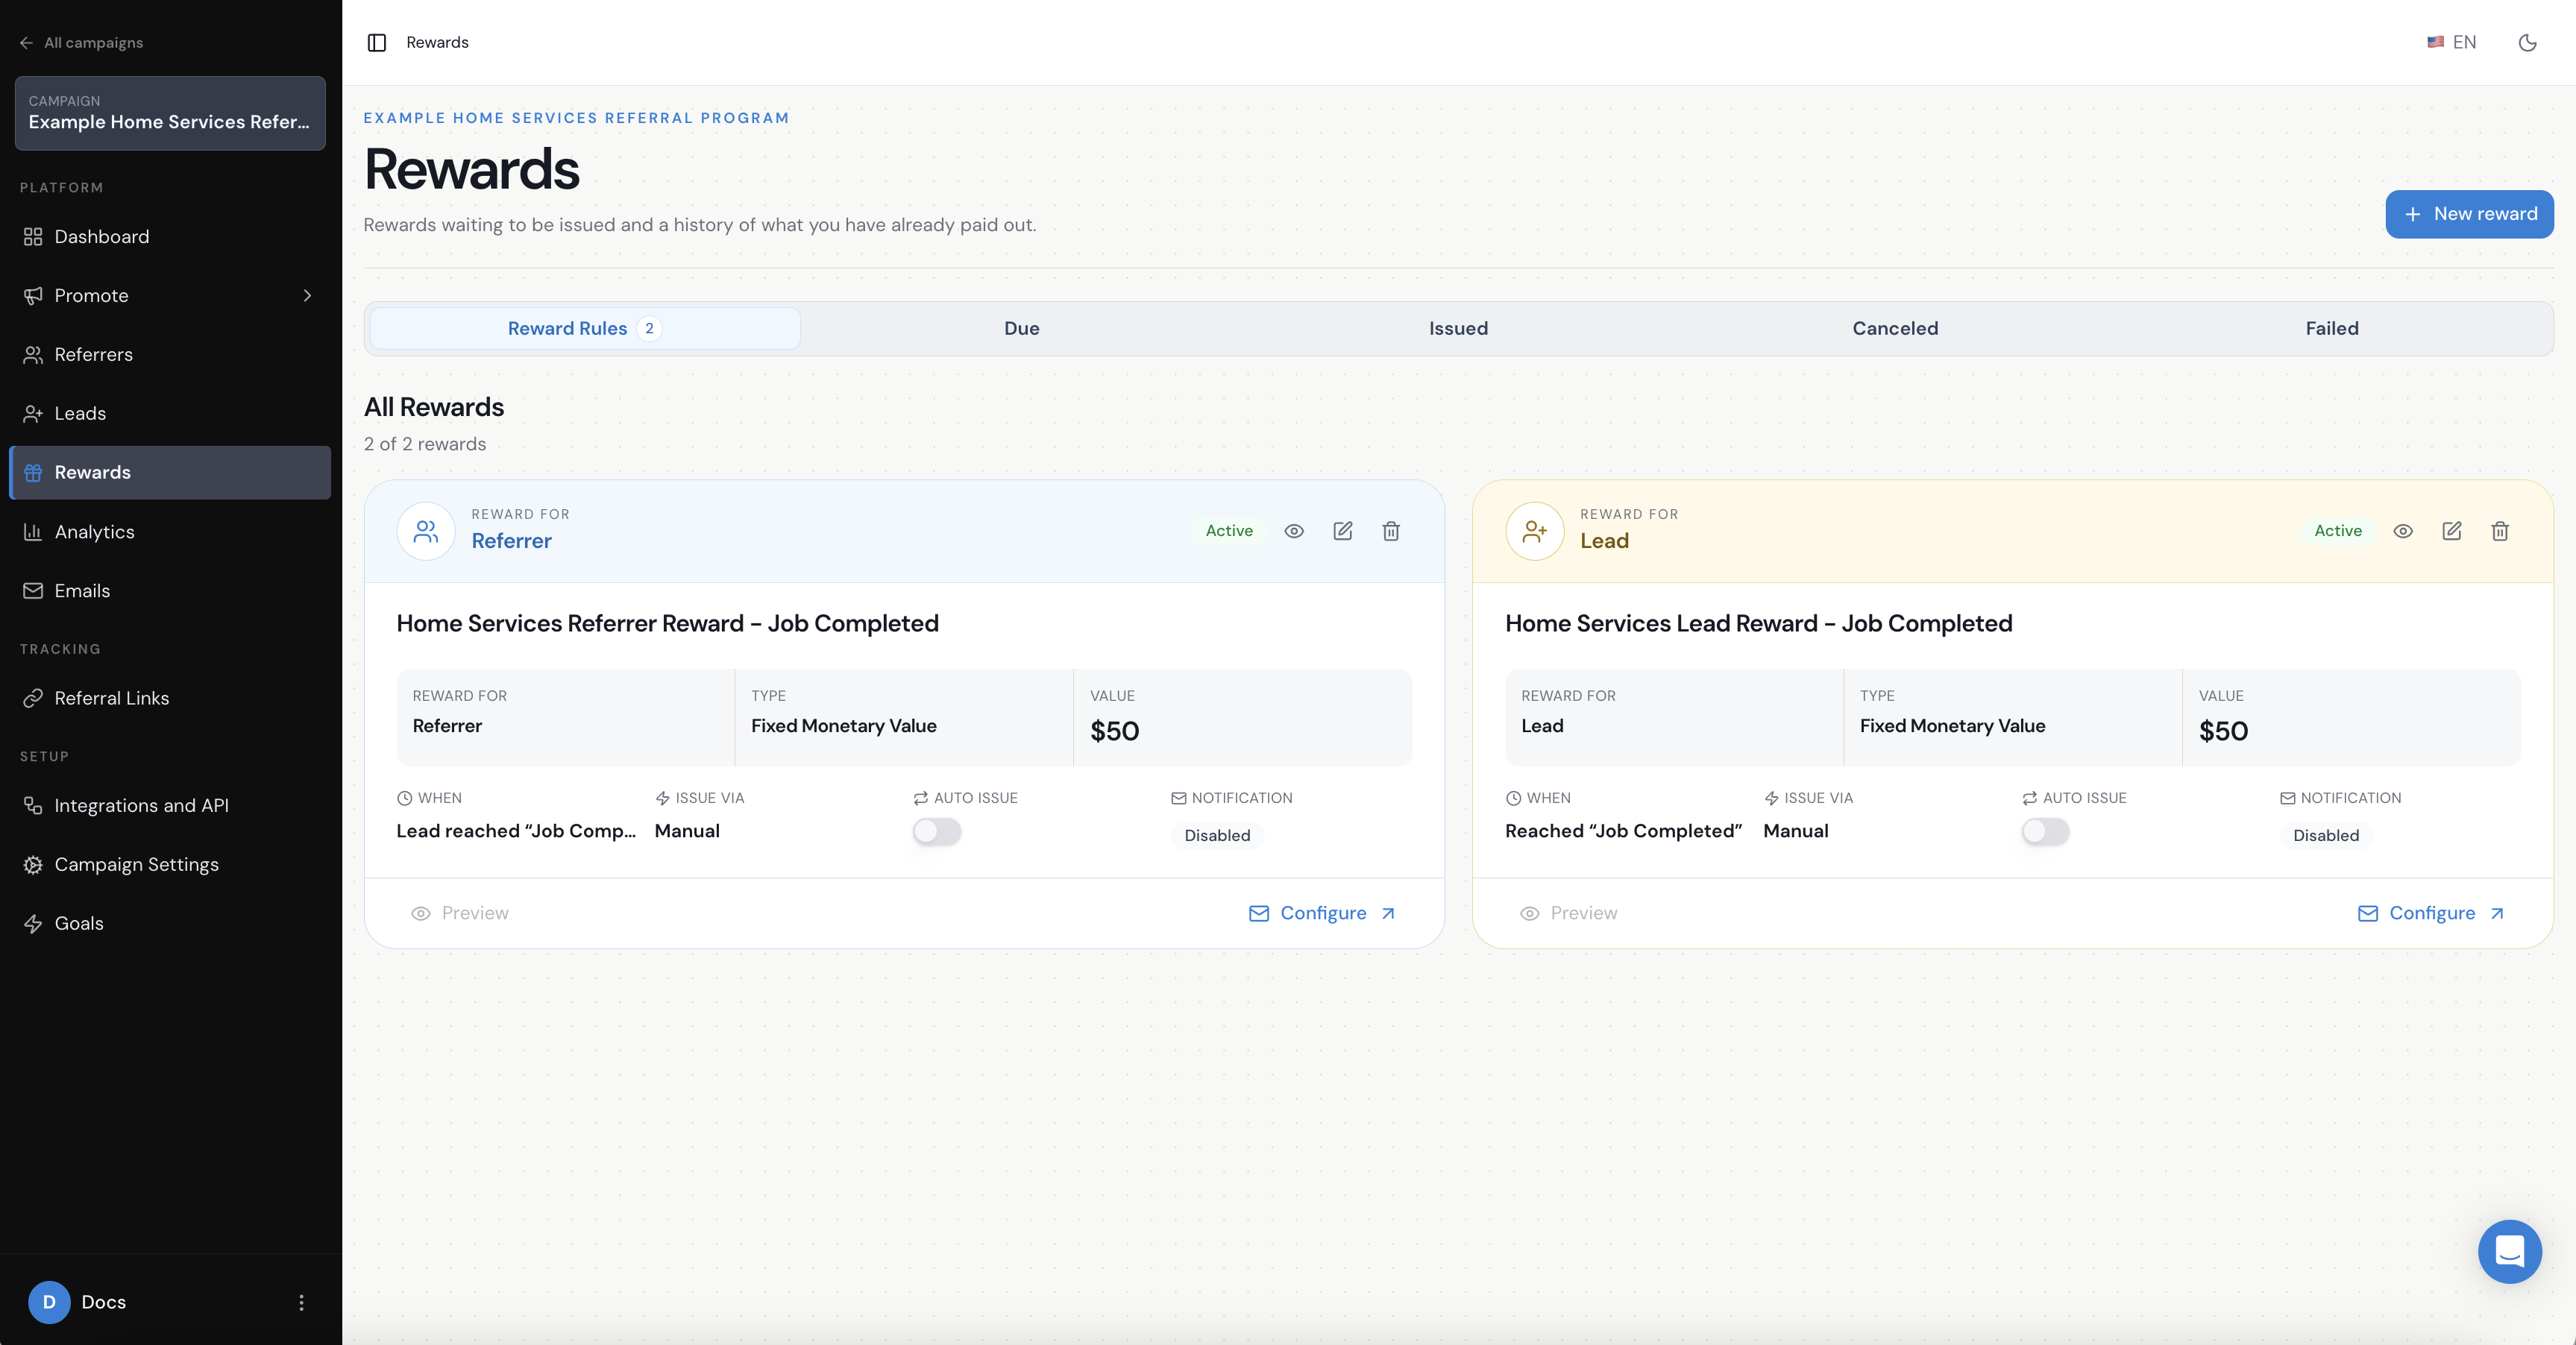Screen dimensions: 2576x1345
Task: Click Preview on Referrer reward card
Action: click(x=460, y=914)
